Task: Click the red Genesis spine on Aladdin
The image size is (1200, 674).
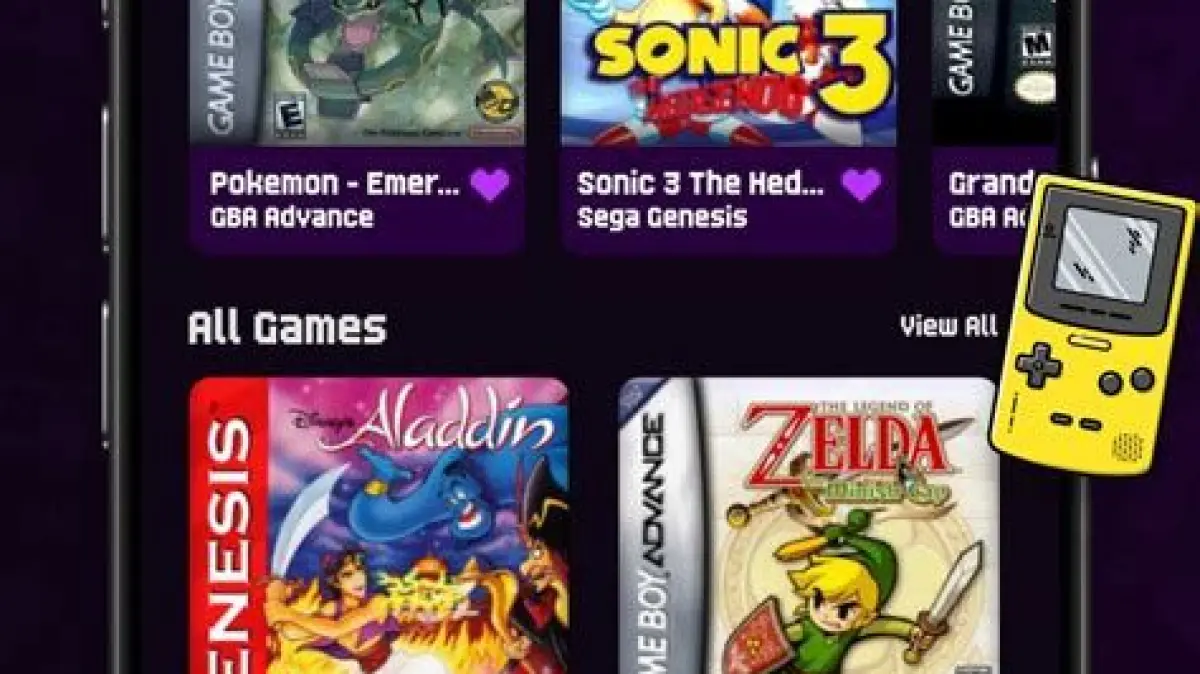Action: point(230,526)
